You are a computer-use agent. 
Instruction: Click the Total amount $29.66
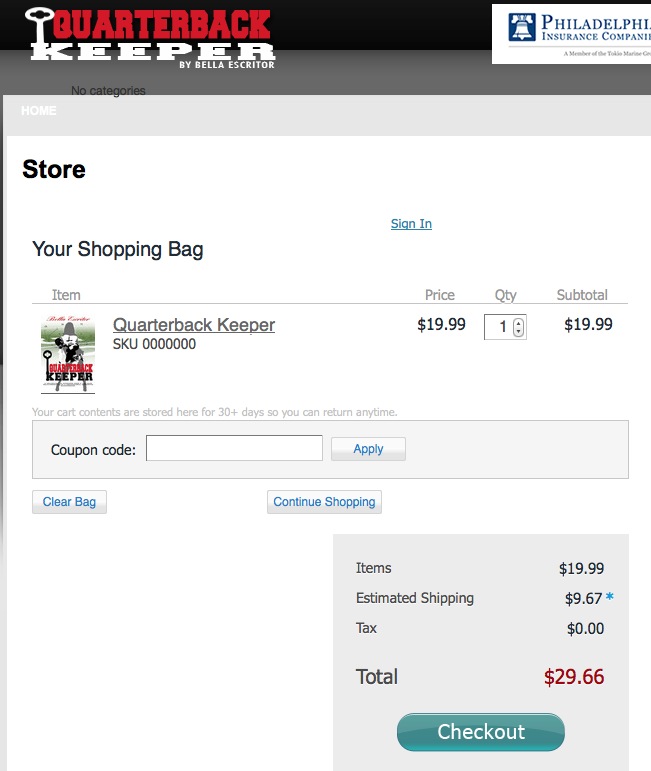574,677
